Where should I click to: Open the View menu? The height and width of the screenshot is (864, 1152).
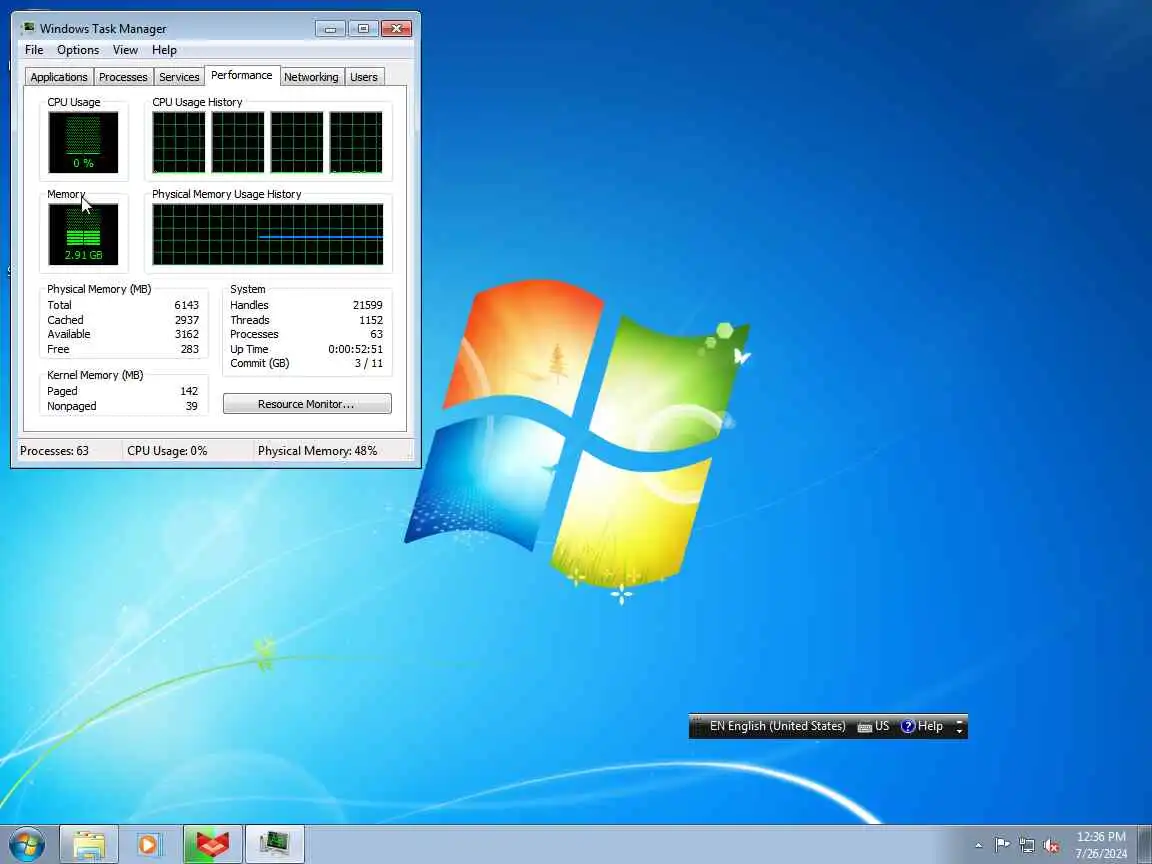[125, 50]
